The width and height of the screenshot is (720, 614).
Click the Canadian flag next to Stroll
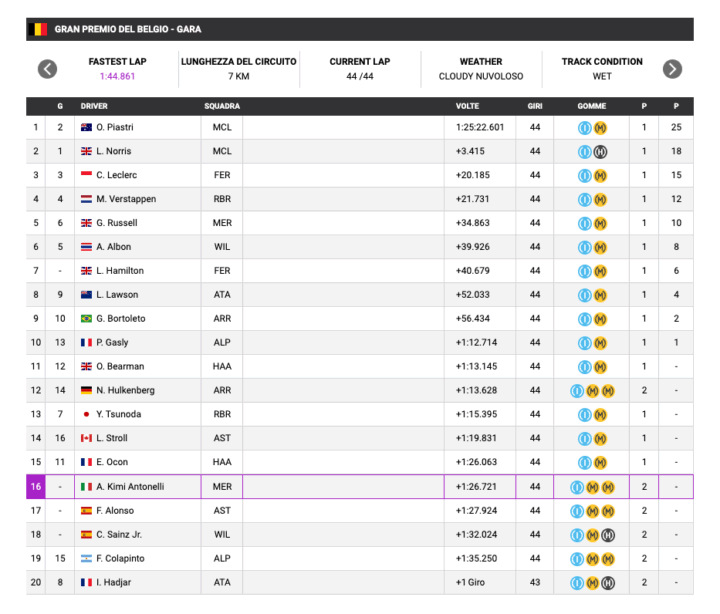coord(86,438)
